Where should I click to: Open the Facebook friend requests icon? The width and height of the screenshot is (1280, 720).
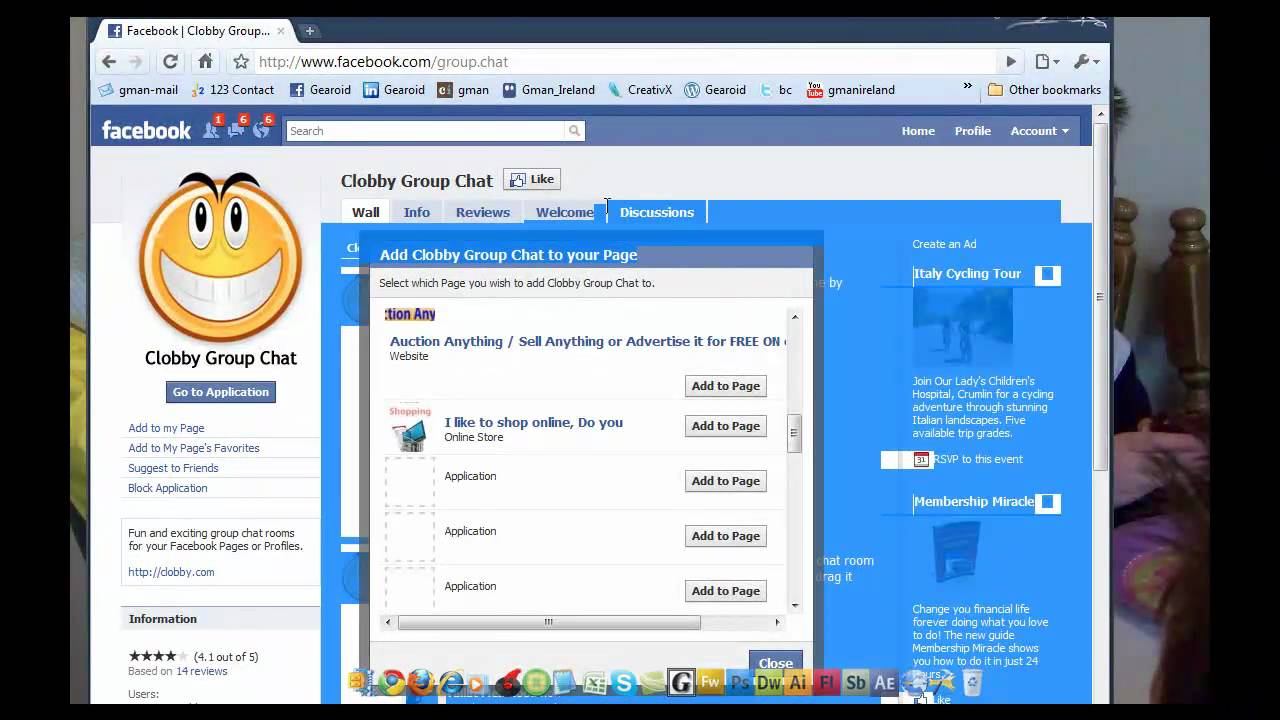[x=211, y=129]
